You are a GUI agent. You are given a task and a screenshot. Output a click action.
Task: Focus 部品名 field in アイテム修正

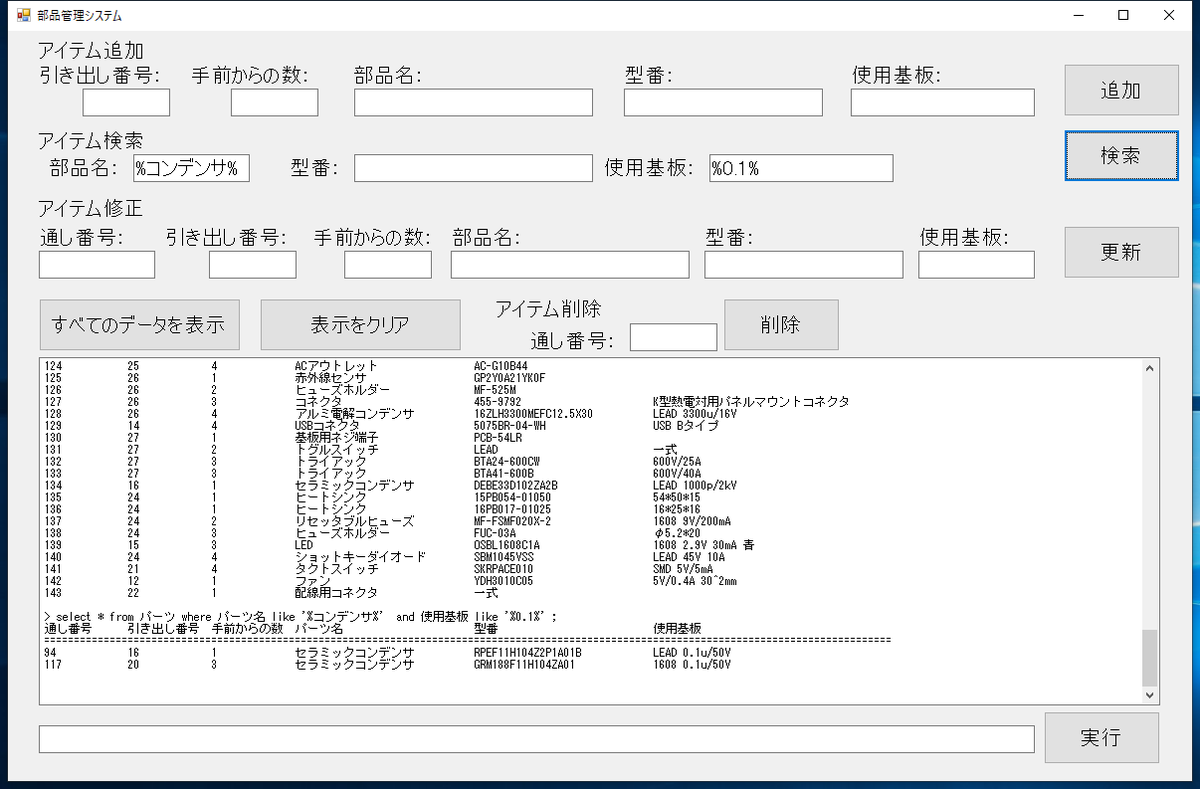(x=570, y=265)
